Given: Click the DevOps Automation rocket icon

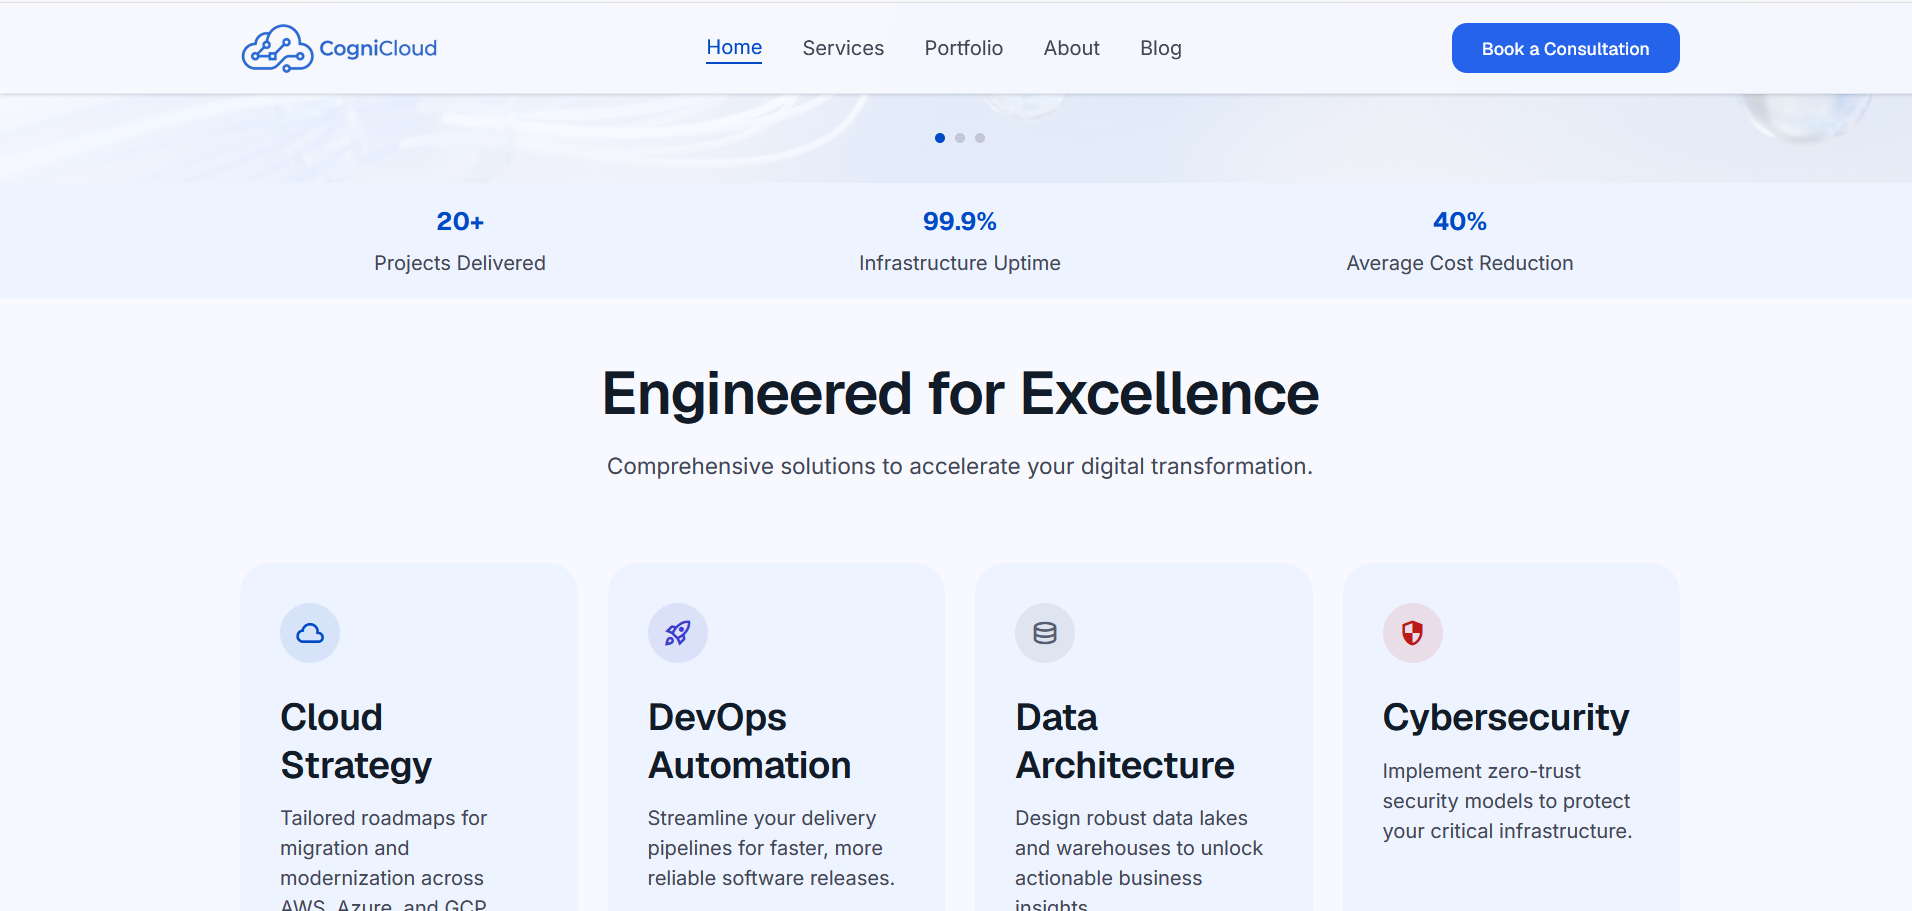Looking at the screenshot, I should [678, 633].
